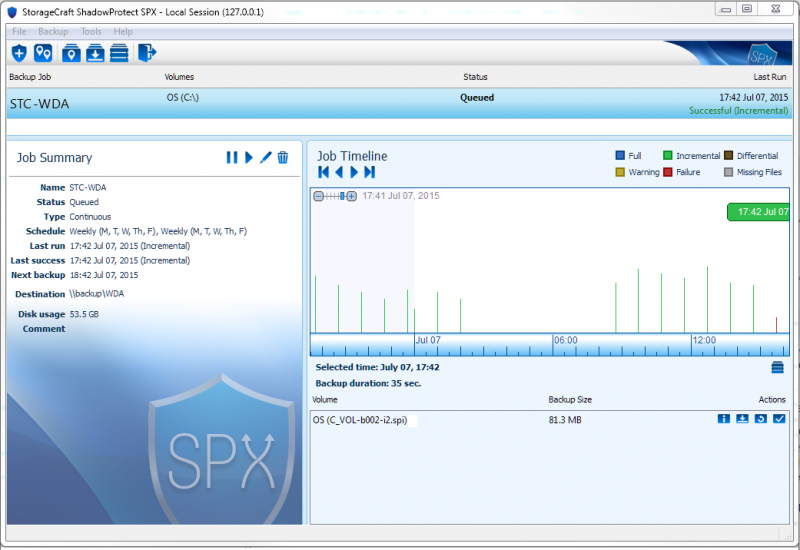The image size is (800, 550).
Task: Jump to last backup in timeline
Action: [x=370, y=172]
